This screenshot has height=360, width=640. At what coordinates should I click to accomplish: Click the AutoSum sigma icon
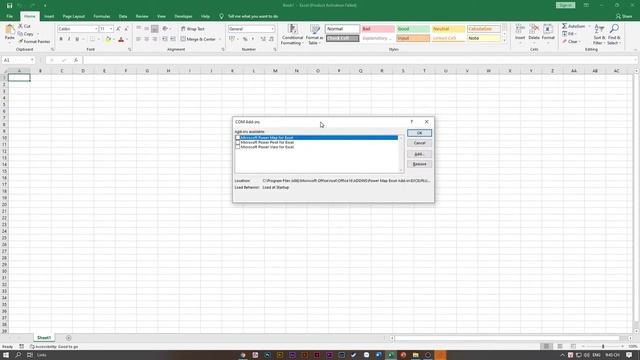pos(564,26)
